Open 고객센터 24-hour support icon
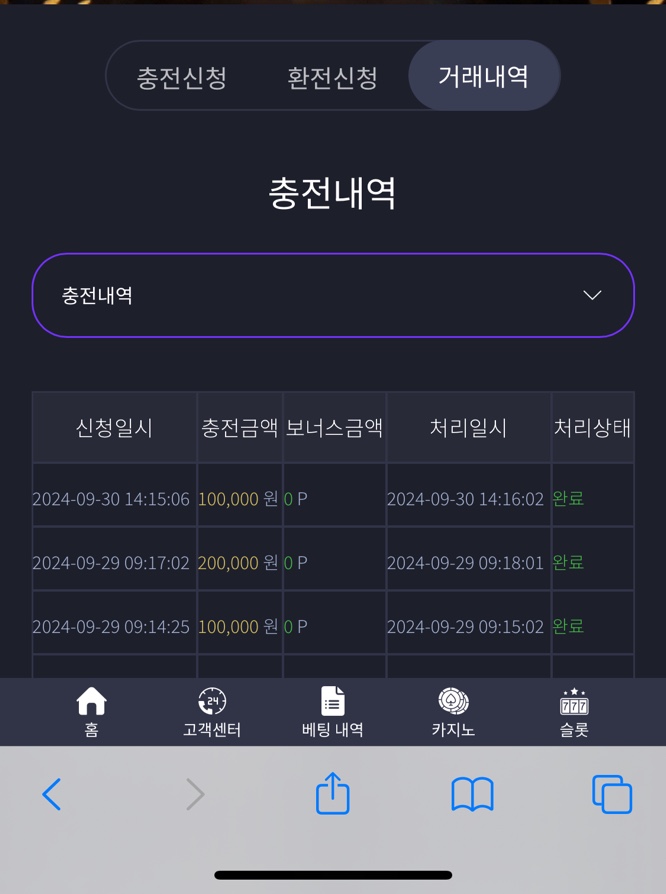666x894 pixels. [x=212, y=701]
